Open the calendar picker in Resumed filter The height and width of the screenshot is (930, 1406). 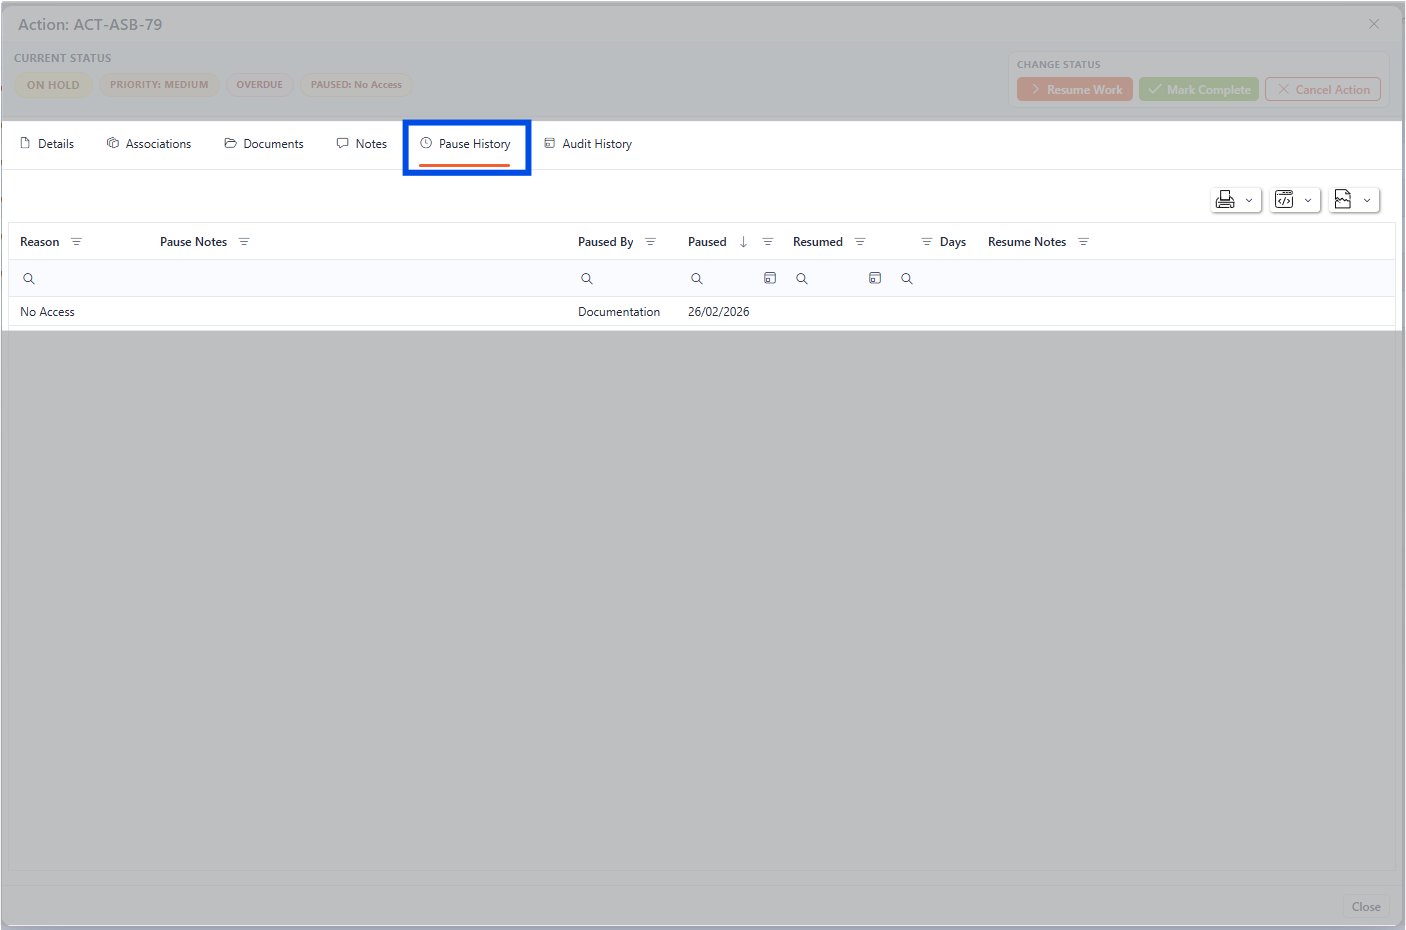coord(875,278)
